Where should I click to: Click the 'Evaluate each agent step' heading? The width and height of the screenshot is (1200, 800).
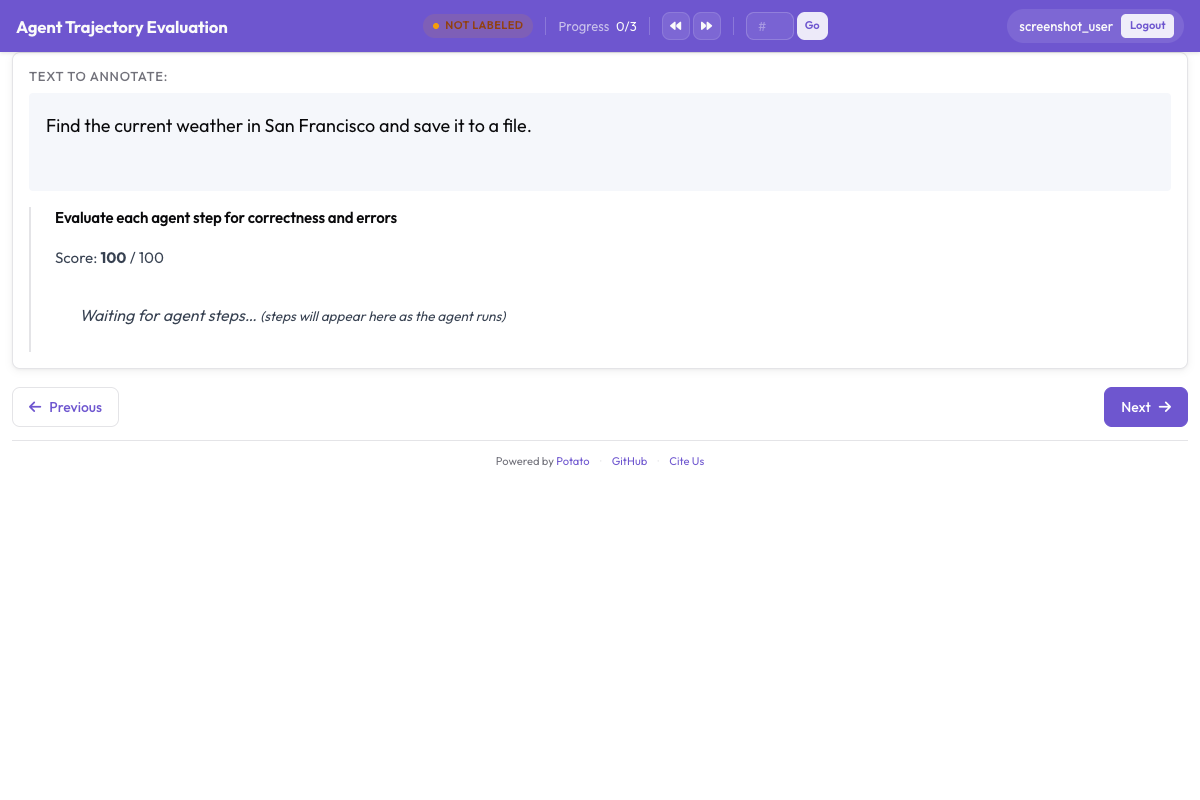[x=226, y=218]
